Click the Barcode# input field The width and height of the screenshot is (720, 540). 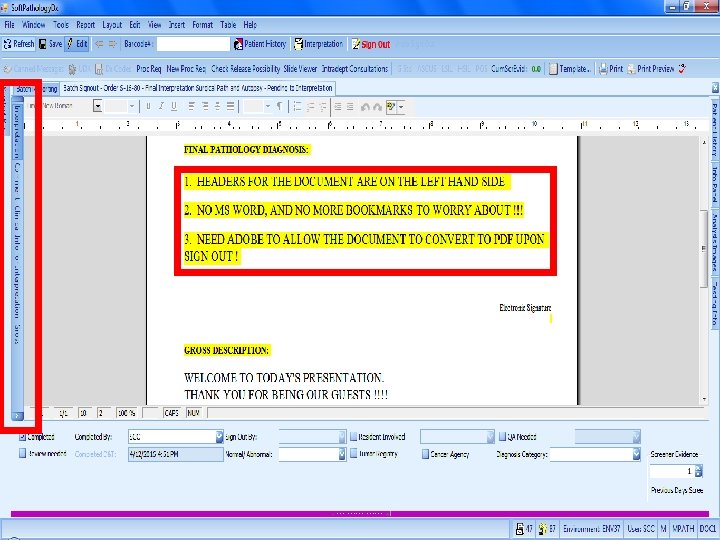click(x=193, y=44)
